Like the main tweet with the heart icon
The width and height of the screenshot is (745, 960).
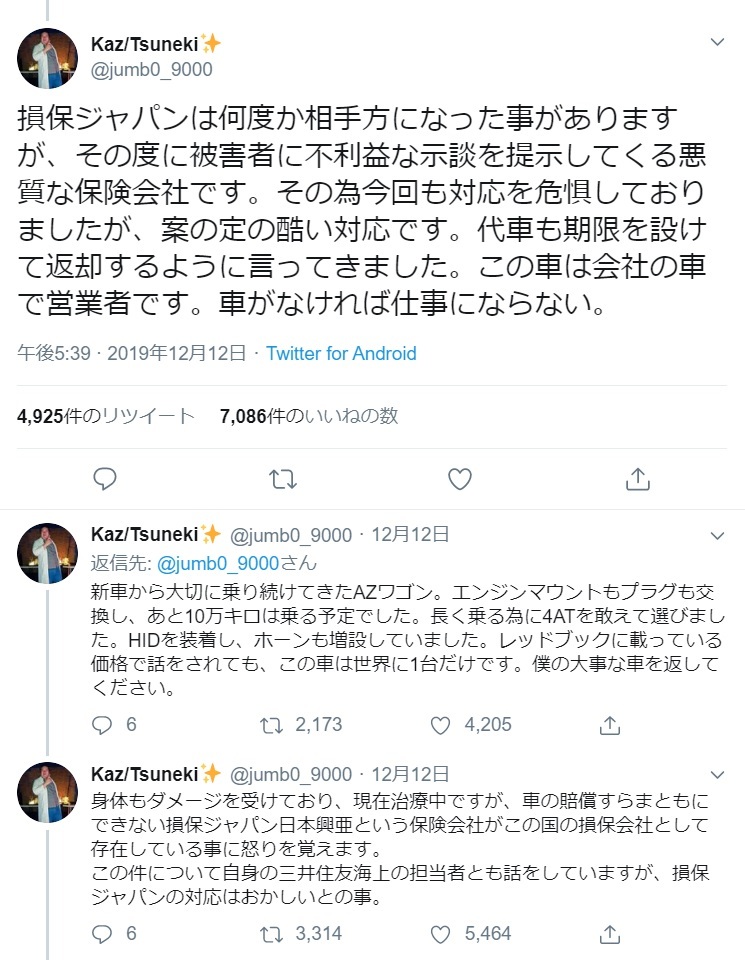458,481
